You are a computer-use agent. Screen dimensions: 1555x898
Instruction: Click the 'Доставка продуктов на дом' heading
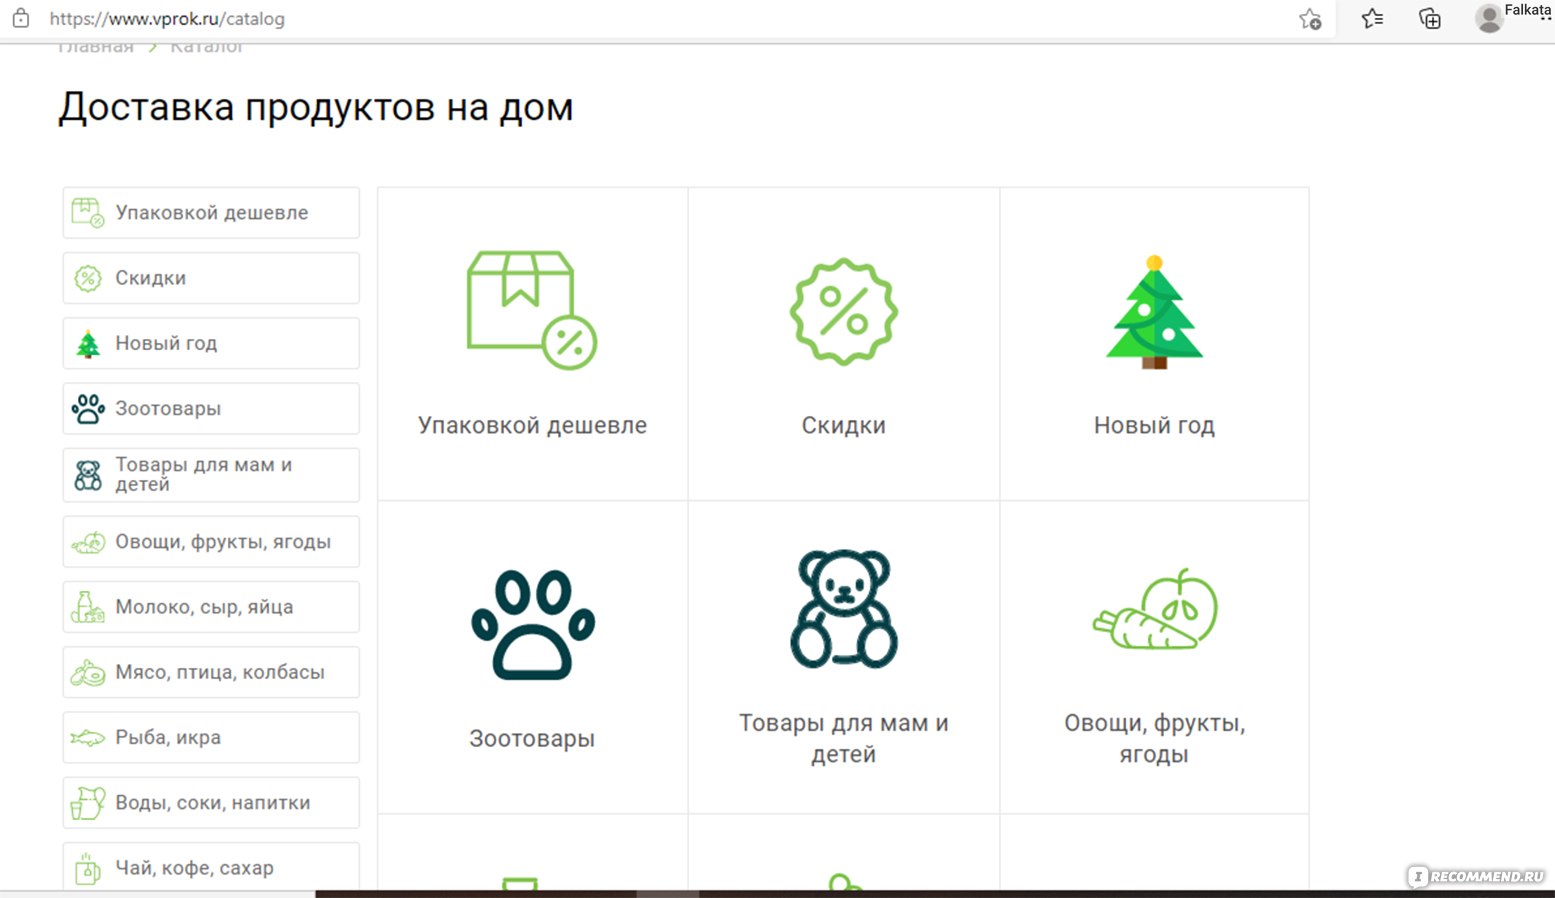click(316, 107)
